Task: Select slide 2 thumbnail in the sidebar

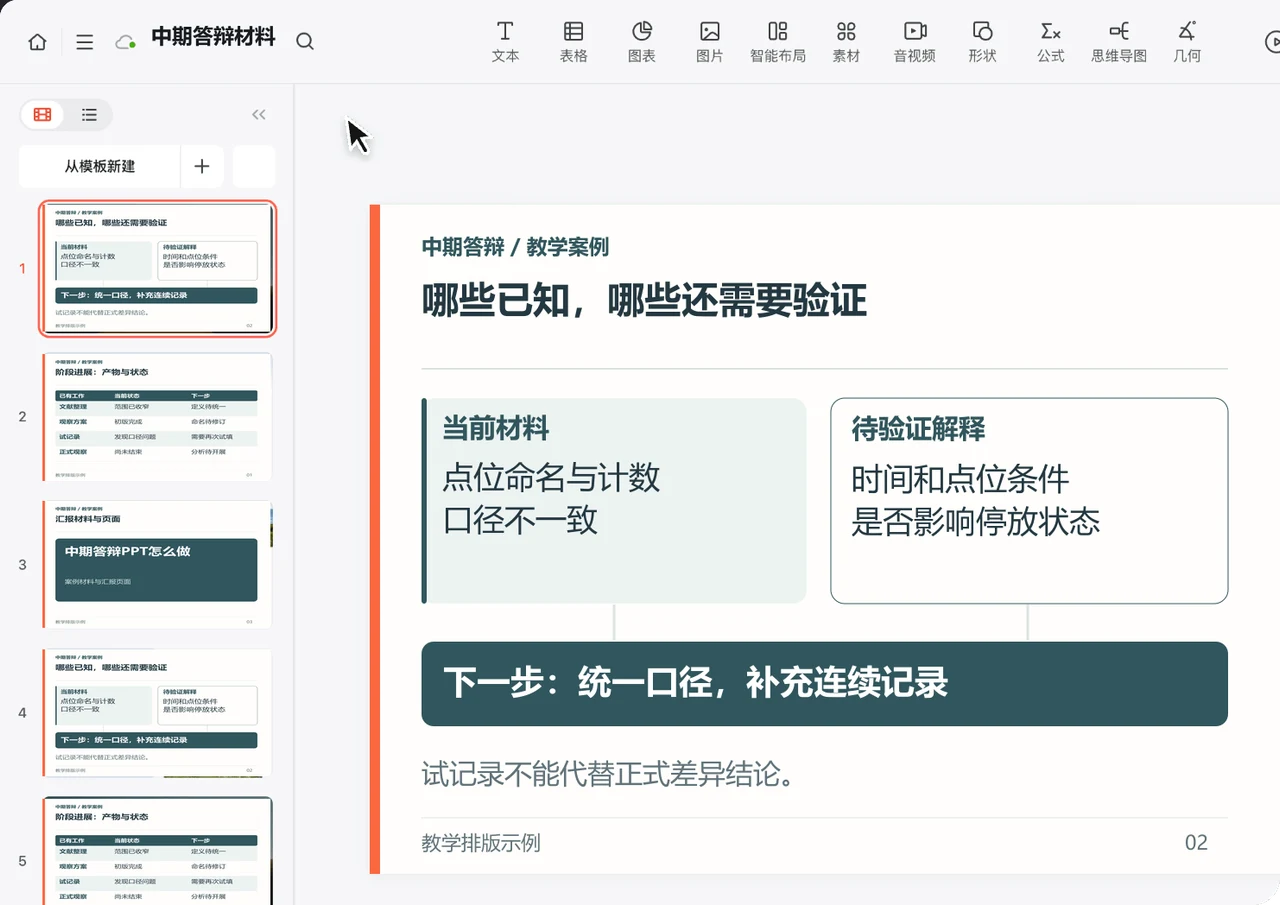Action: click(158, 417)
